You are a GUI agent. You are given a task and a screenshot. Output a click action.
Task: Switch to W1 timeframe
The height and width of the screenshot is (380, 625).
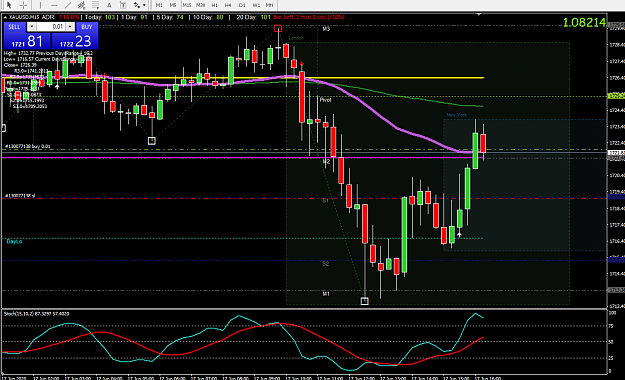[x=256, y=5]
